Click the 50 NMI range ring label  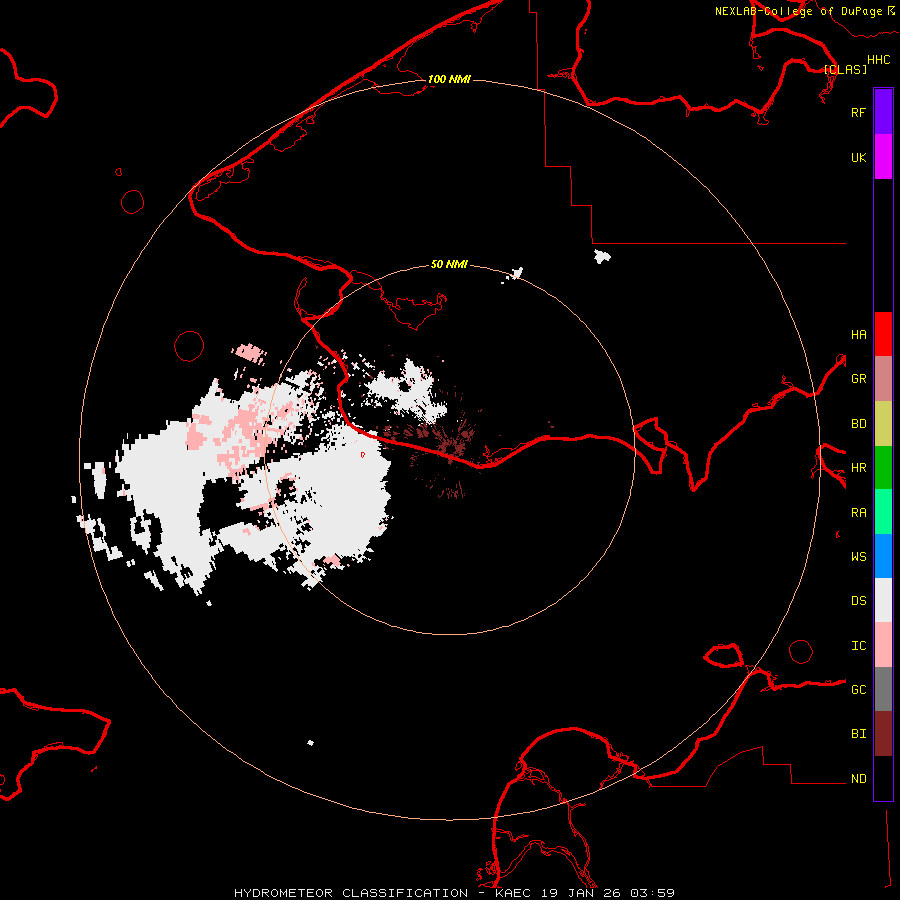point(449,264)
